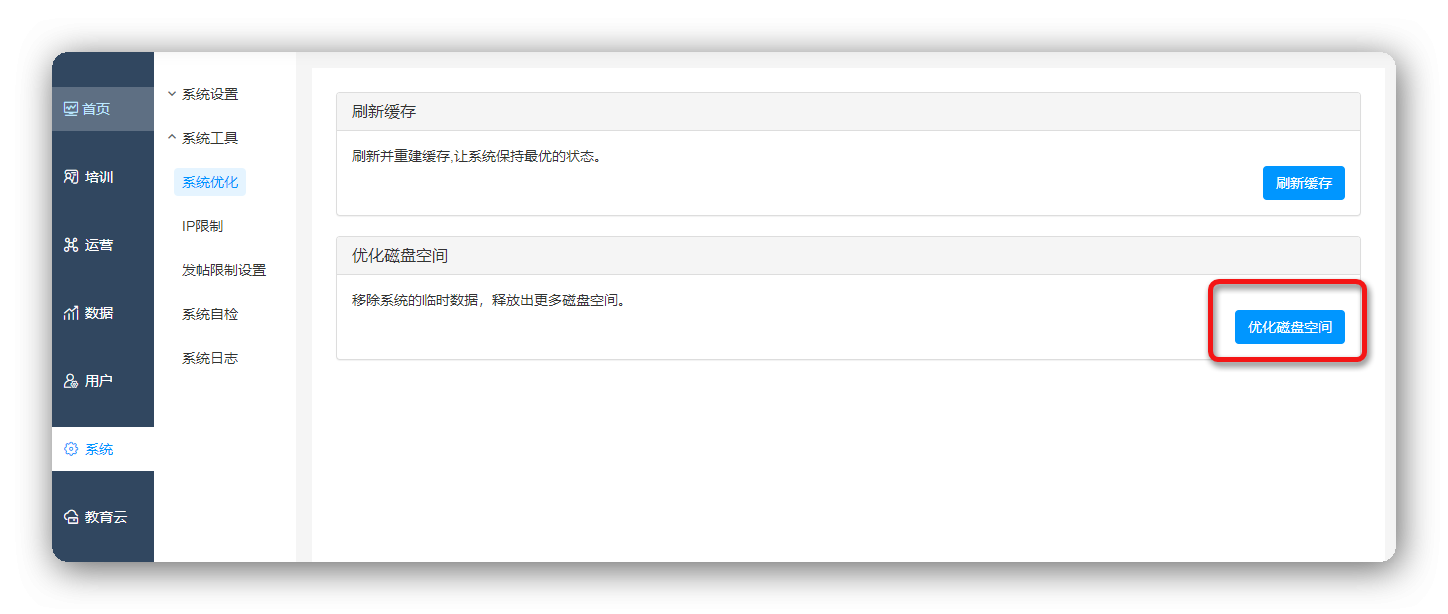Click the 刷新缓存 blue button
The height and width of the screenshot is (614, 1448).
(x=1304, y=183)
